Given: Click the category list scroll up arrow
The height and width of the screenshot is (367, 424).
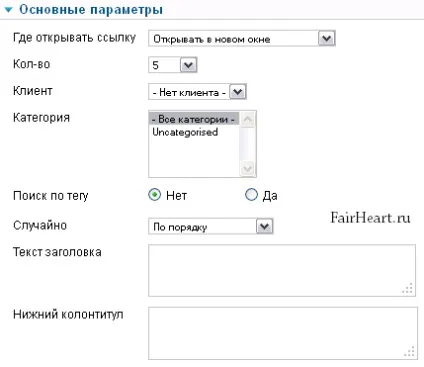Looking at the screenshot, I should click(248, 119).
